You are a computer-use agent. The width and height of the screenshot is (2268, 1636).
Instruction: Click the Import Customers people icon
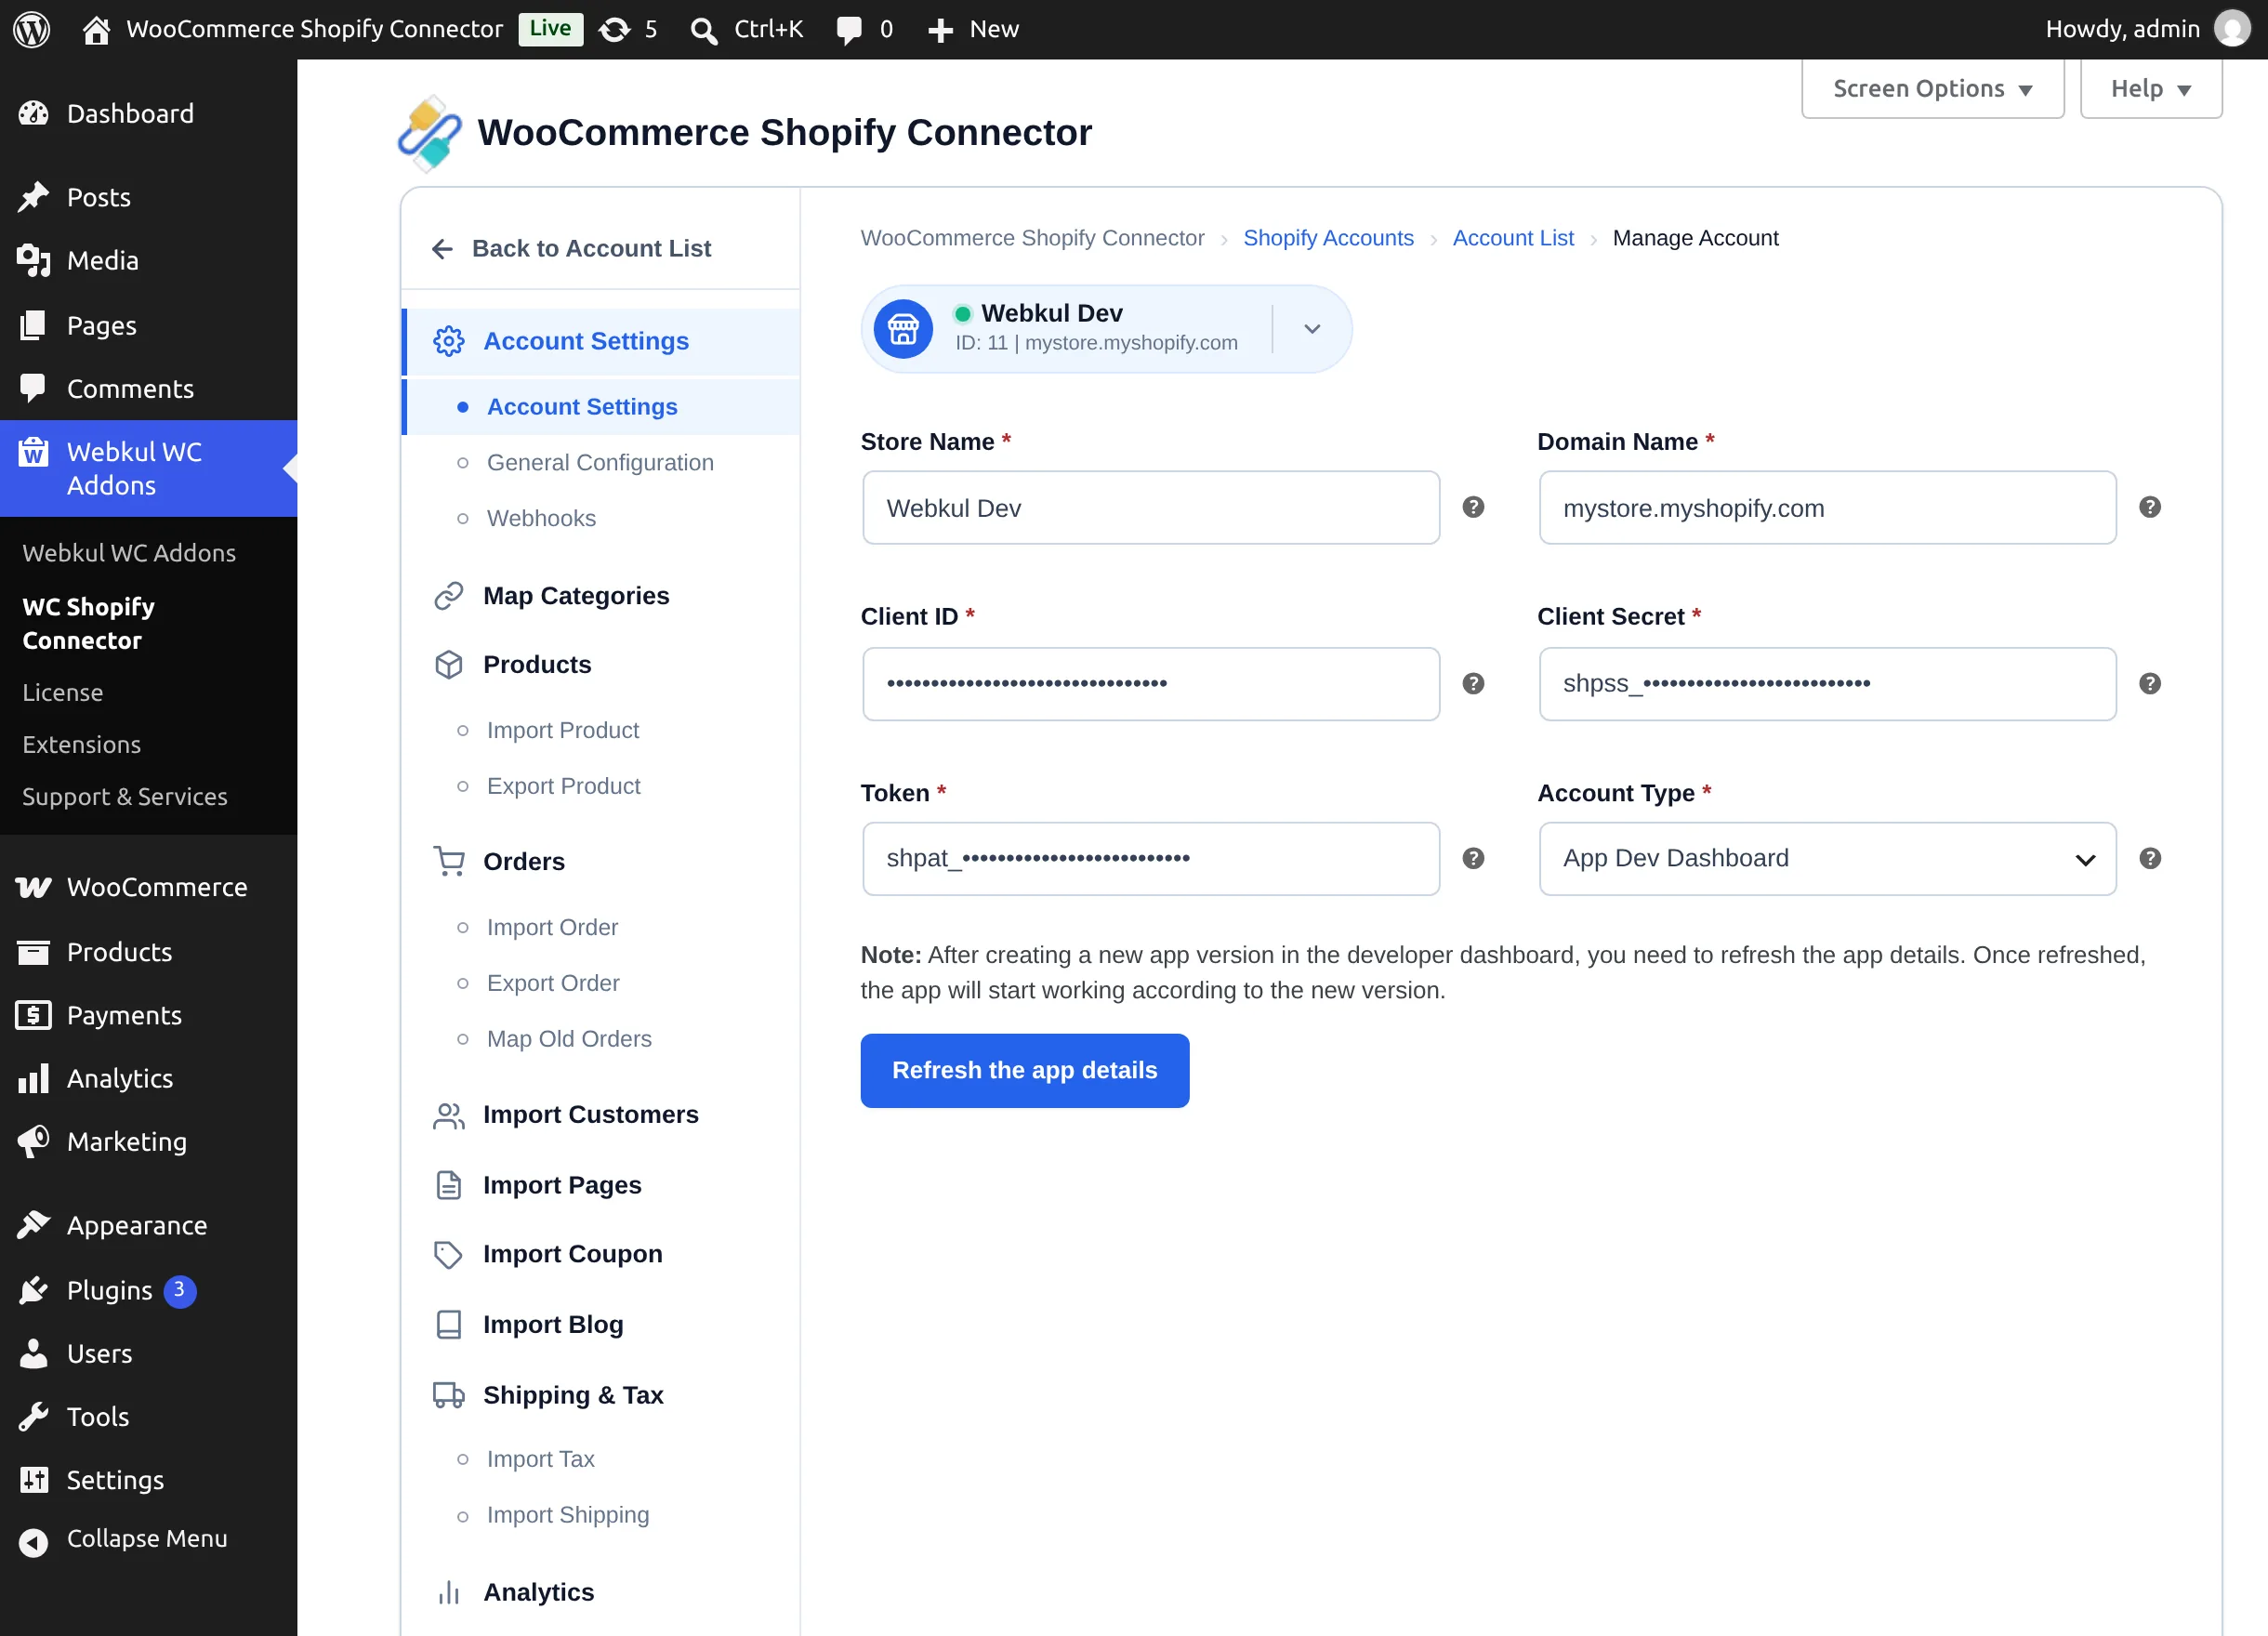pyautogui.click(x=449, y=1115)
